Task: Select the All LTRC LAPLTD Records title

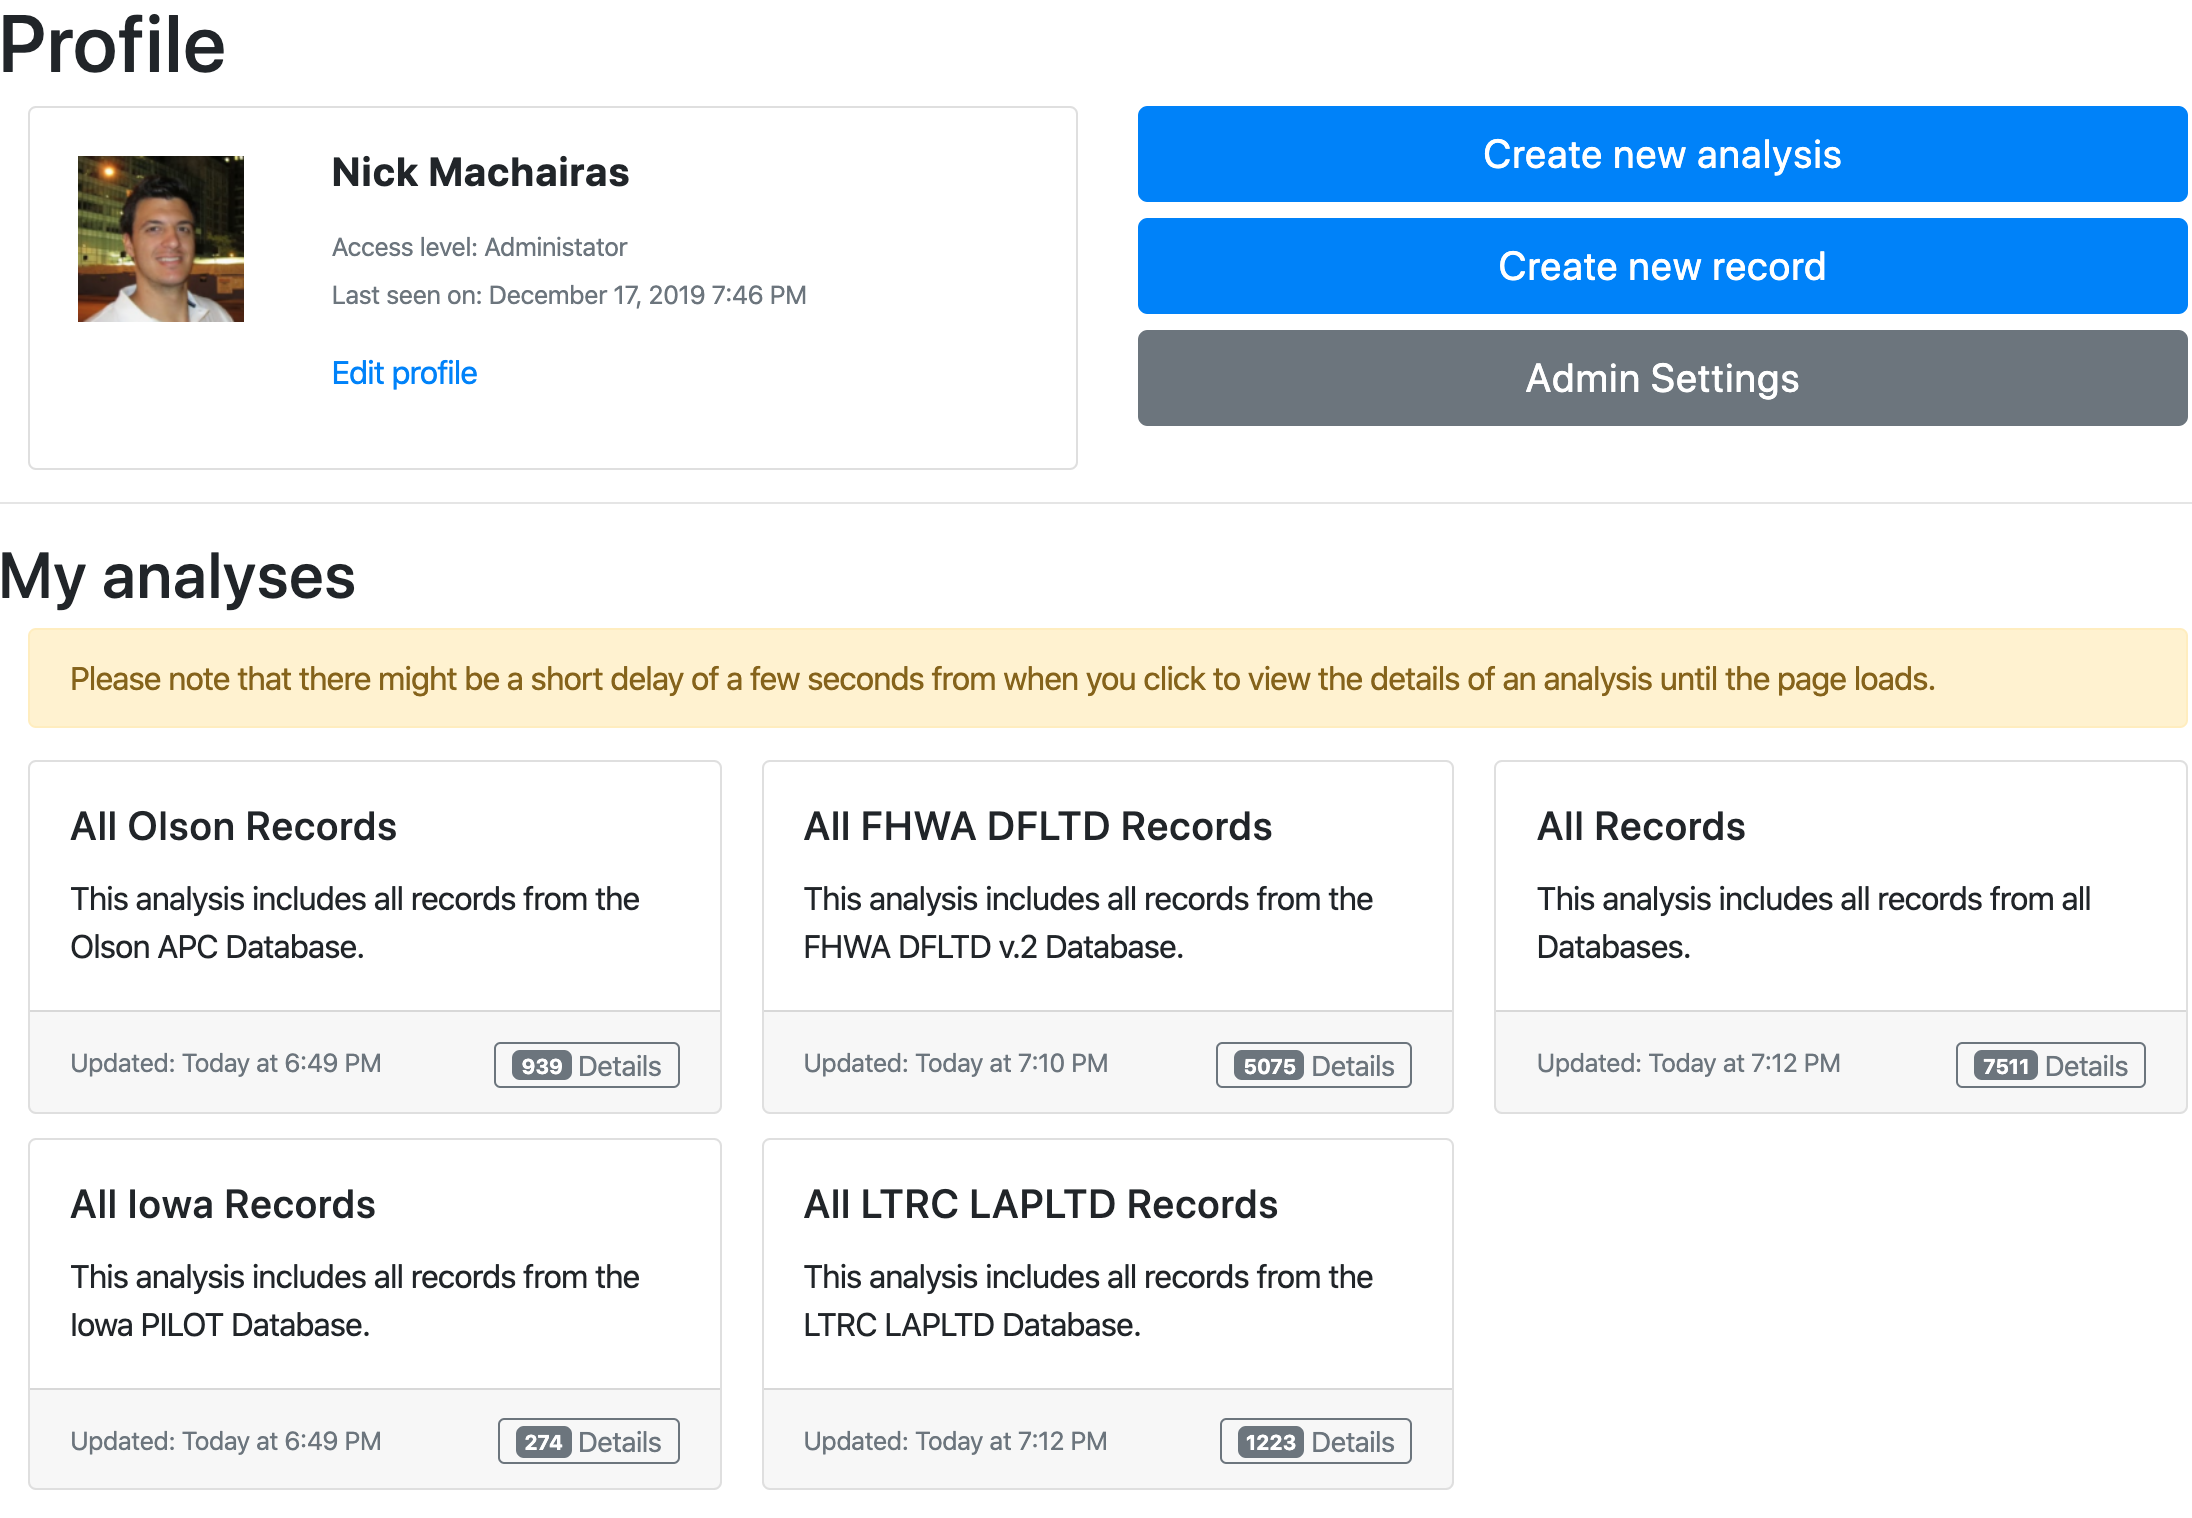Action: coord(1041,1204)
